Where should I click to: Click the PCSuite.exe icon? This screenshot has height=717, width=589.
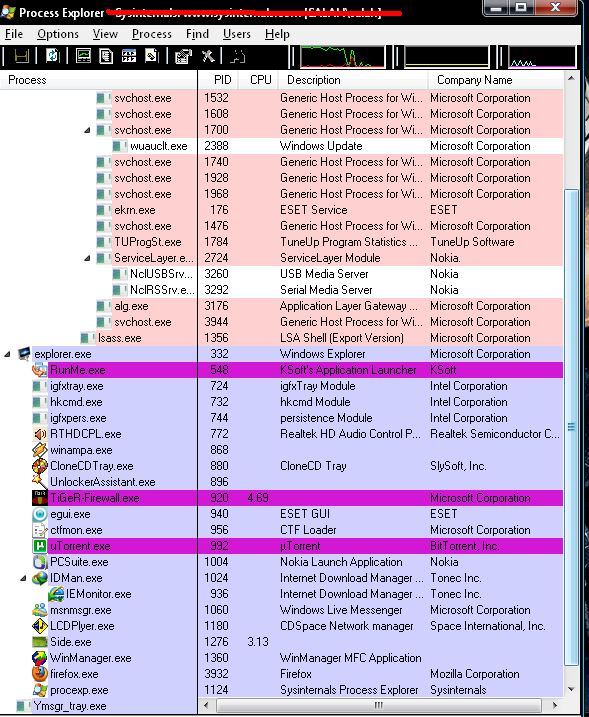coord(40,562)
